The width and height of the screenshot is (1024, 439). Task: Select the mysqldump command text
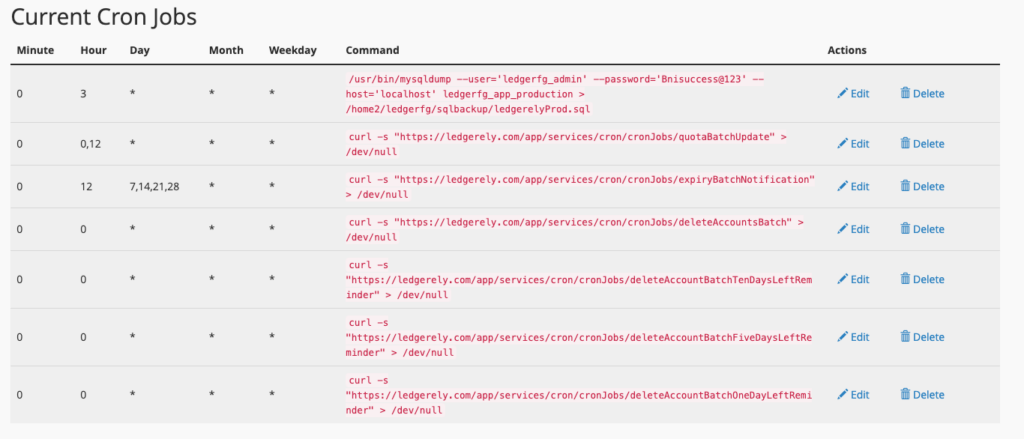click(554, 94)
